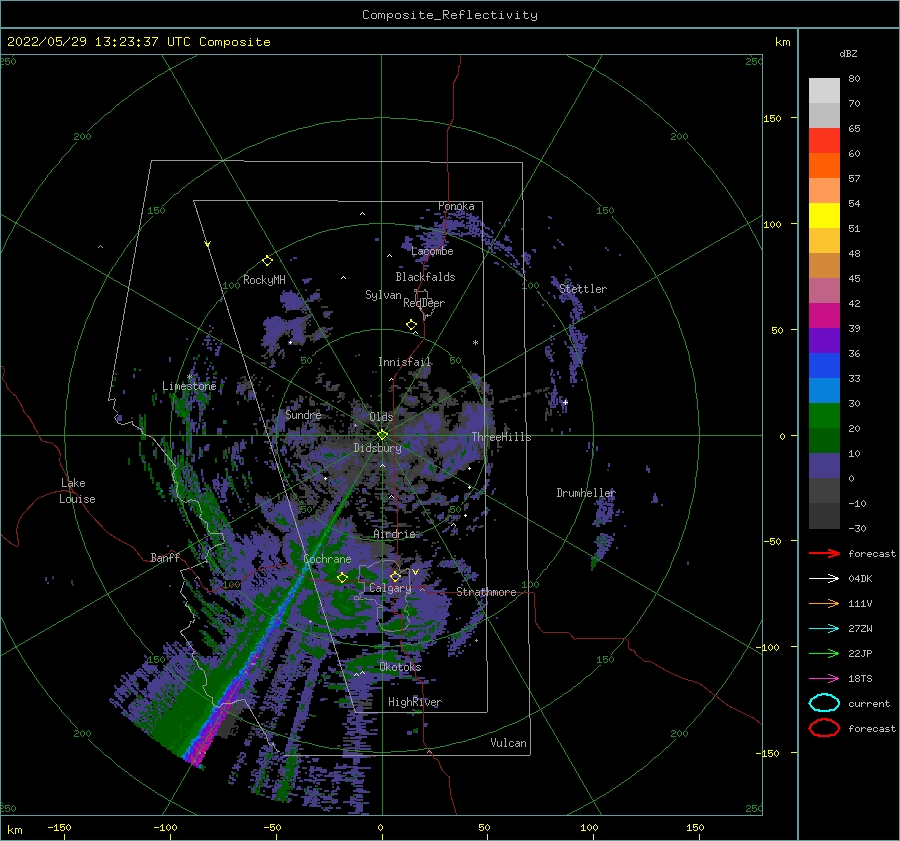This screenshot has height=841, width=900.
Task: Select the Stettler label
Action: [x=583, y=289]
